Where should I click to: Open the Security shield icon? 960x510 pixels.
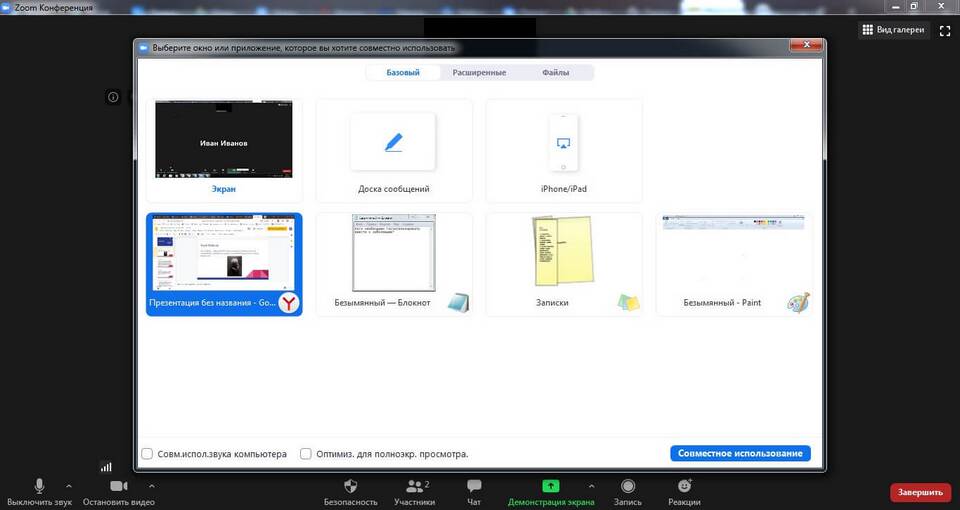pos(350,486)
